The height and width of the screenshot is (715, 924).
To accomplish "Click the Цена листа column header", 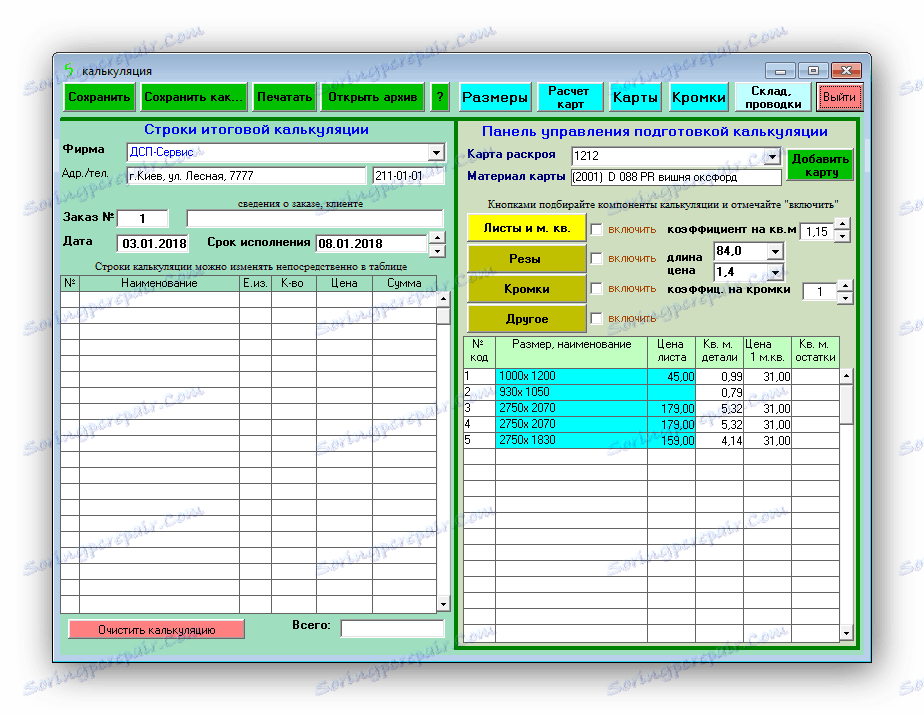I will coord(671,351).
